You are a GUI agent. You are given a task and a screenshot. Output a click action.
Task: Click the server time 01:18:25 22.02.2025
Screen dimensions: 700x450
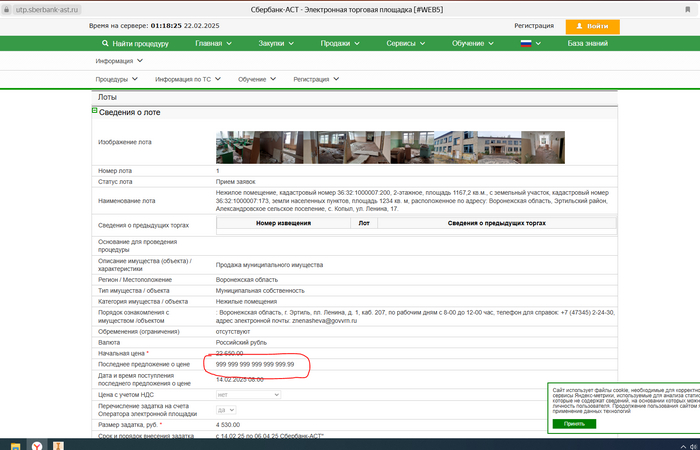185,25
